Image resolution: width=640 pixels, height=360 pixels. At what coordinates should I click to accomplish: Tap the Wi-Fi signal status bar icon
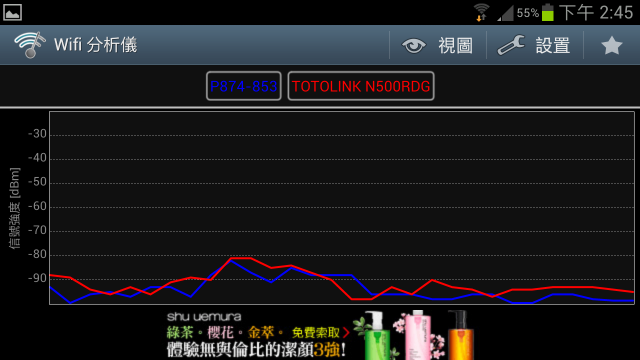pyautogui.click(x=482, y=12)
